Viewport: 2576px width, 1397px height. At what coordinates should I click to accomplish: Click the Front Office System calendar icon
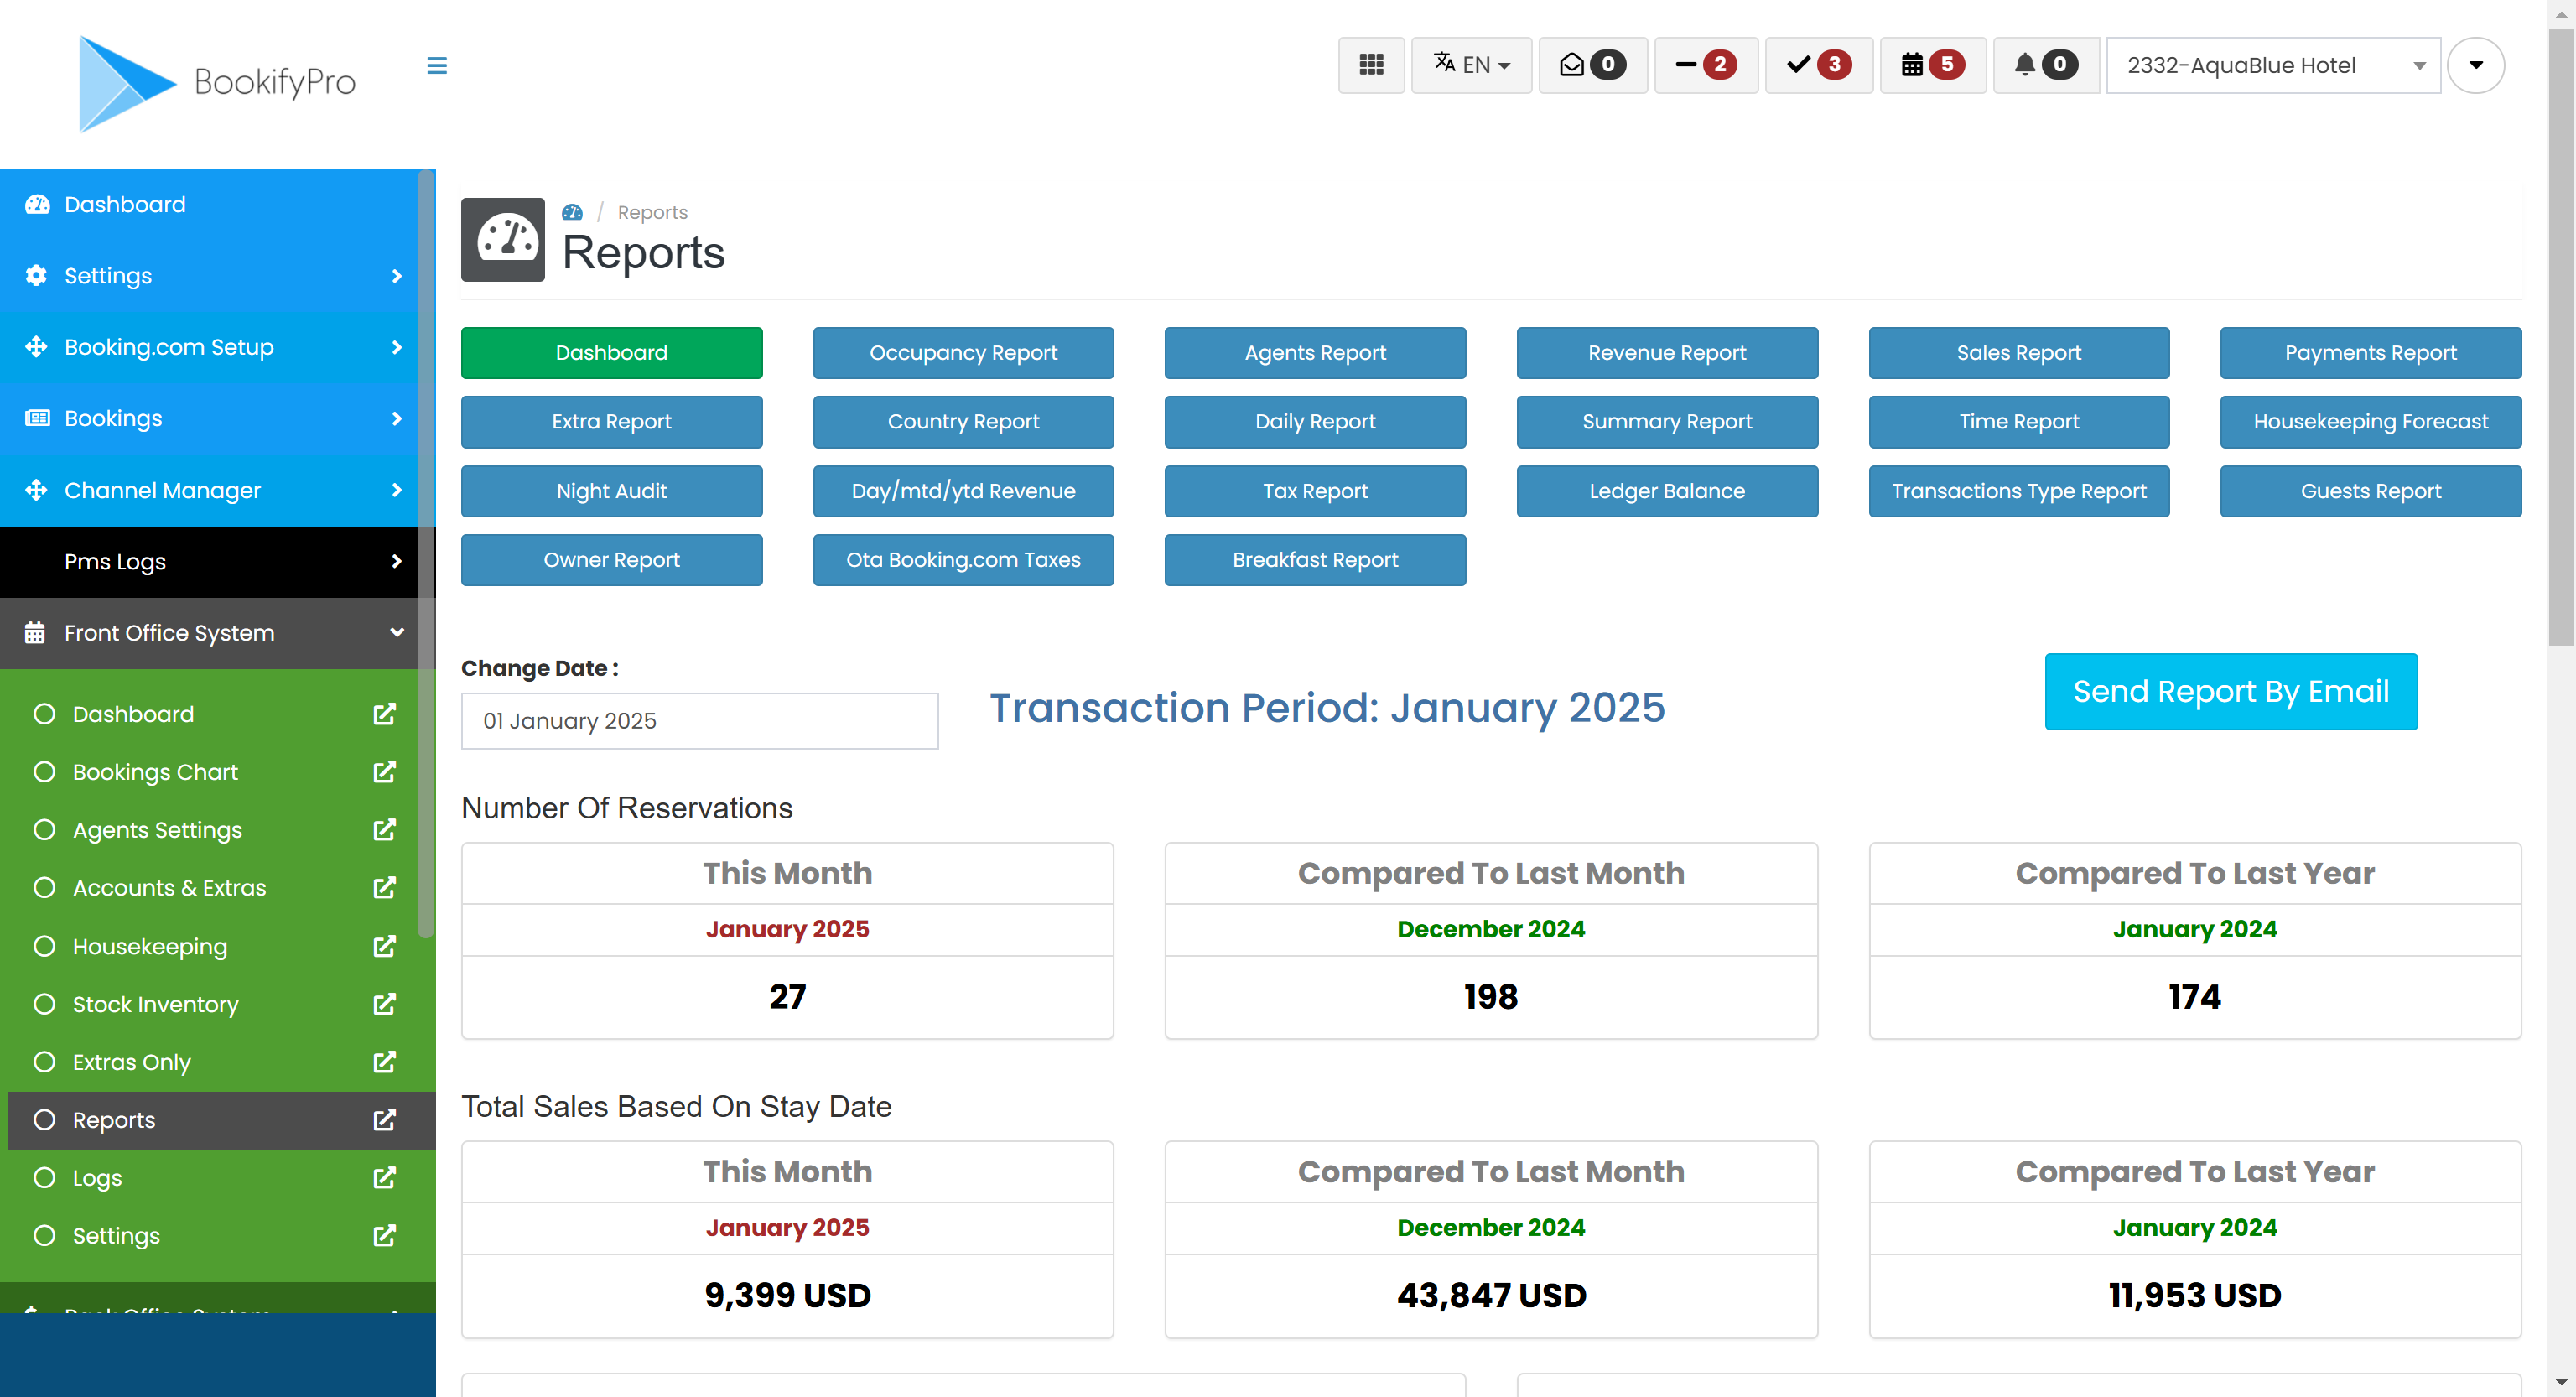point(36,632)
